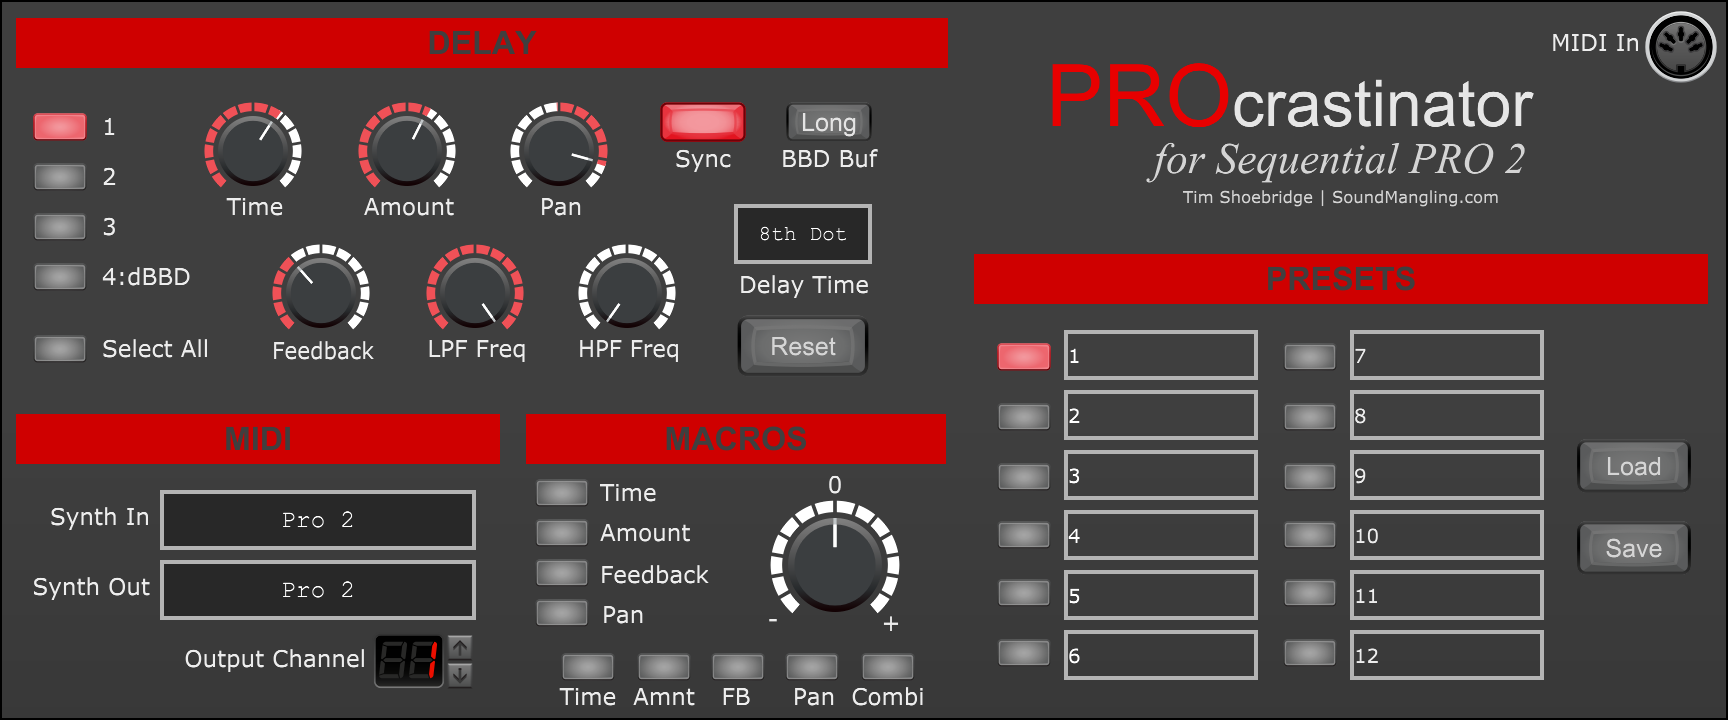Viewport: 1728px width, 720px height.
Task: Click the MIDI In connector icon
Action: (1681, 47)
